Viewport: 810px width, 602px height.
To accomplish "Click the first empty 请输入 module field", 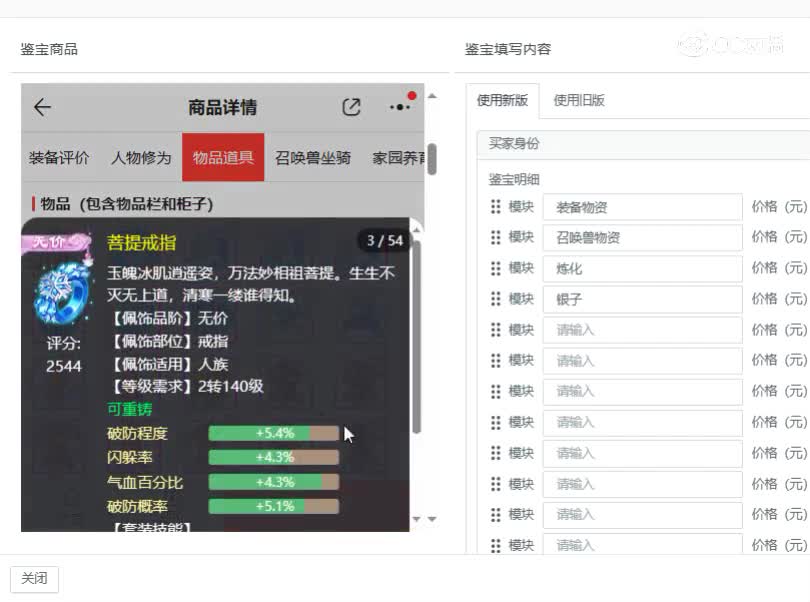I will [x=641, y=330].
